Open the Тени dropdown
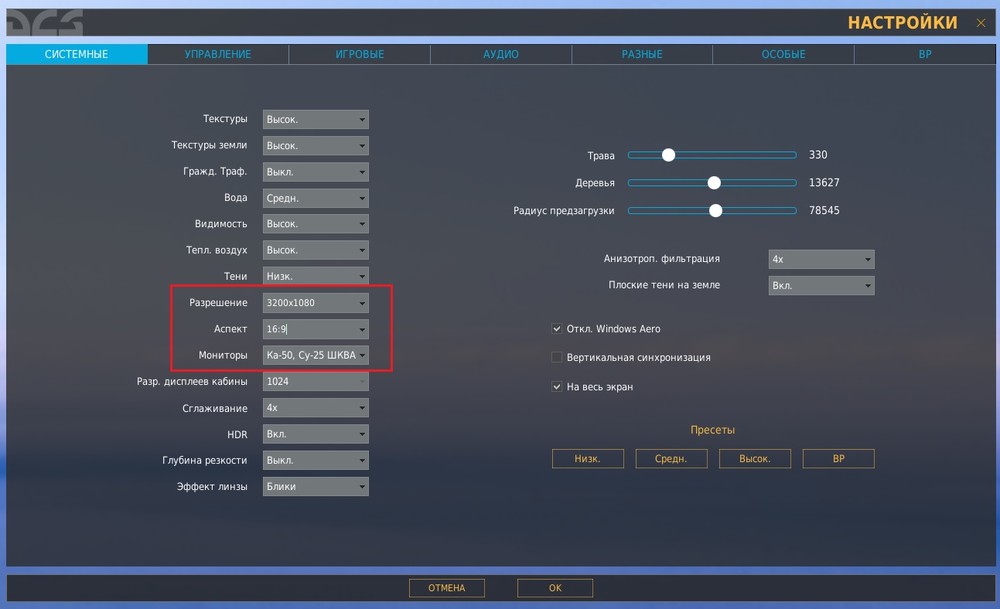 click(316, 276)
